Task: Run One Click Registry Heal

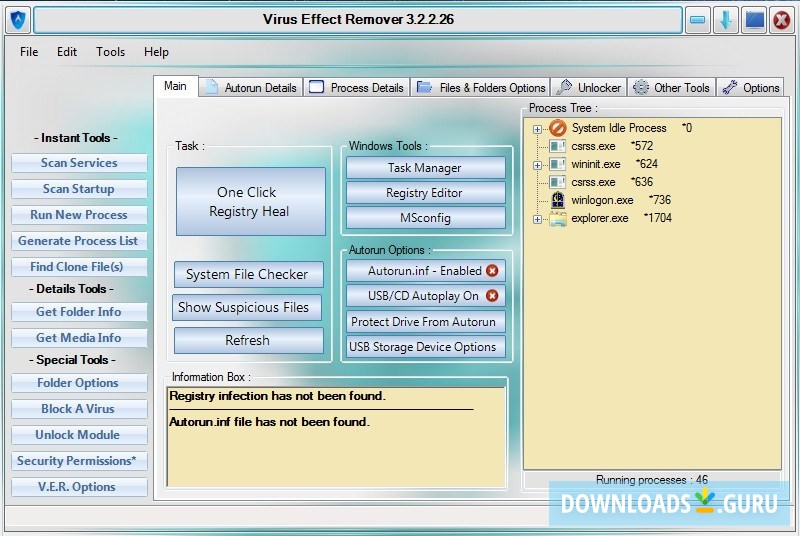Action: tap(251, 202)
